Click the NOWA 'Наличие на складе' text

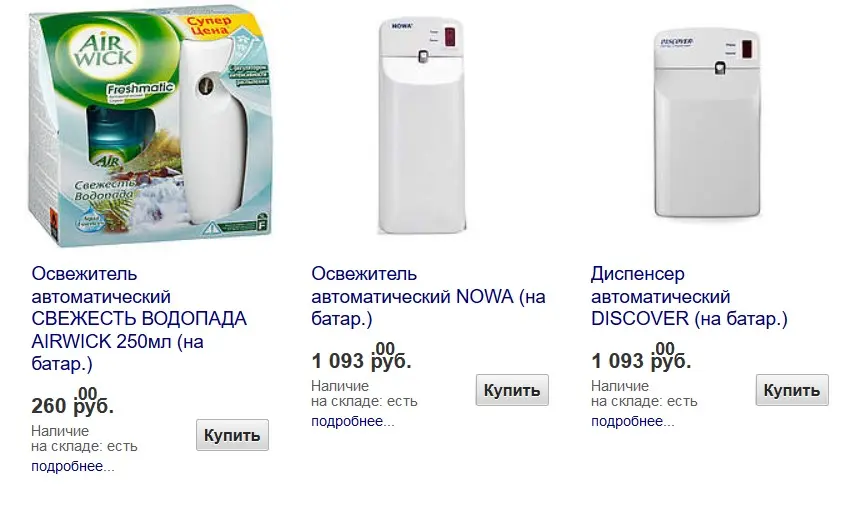[364, 394]
